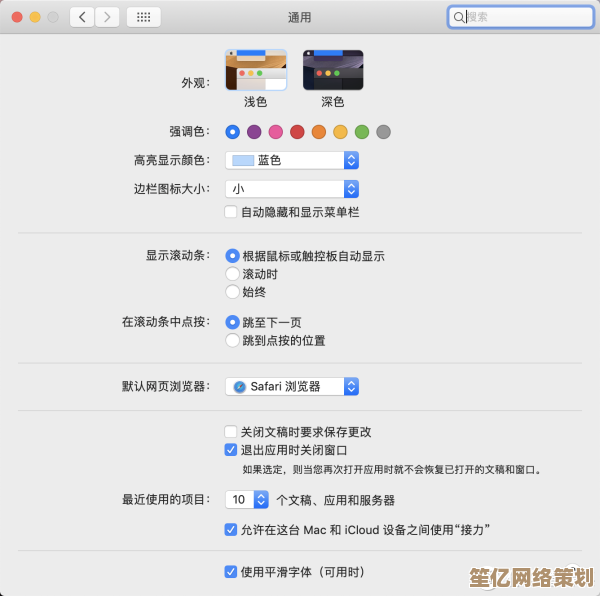
Task: Choose the purple accent color
Action: 254,132
